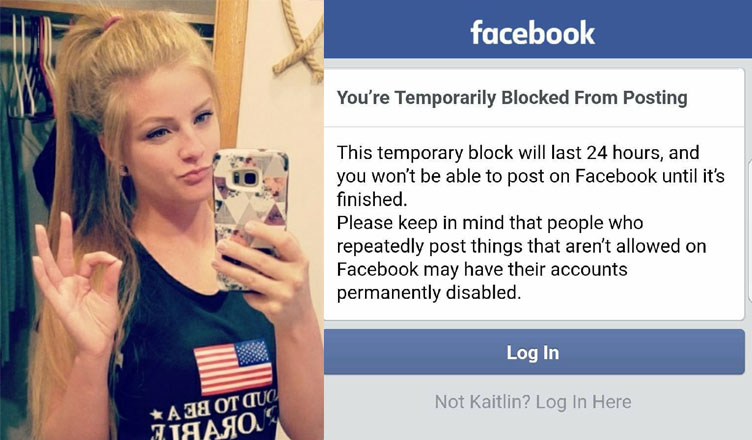The image size is (752, 440).
Task: Click the gray area beneath the login link
Action: 538,427
